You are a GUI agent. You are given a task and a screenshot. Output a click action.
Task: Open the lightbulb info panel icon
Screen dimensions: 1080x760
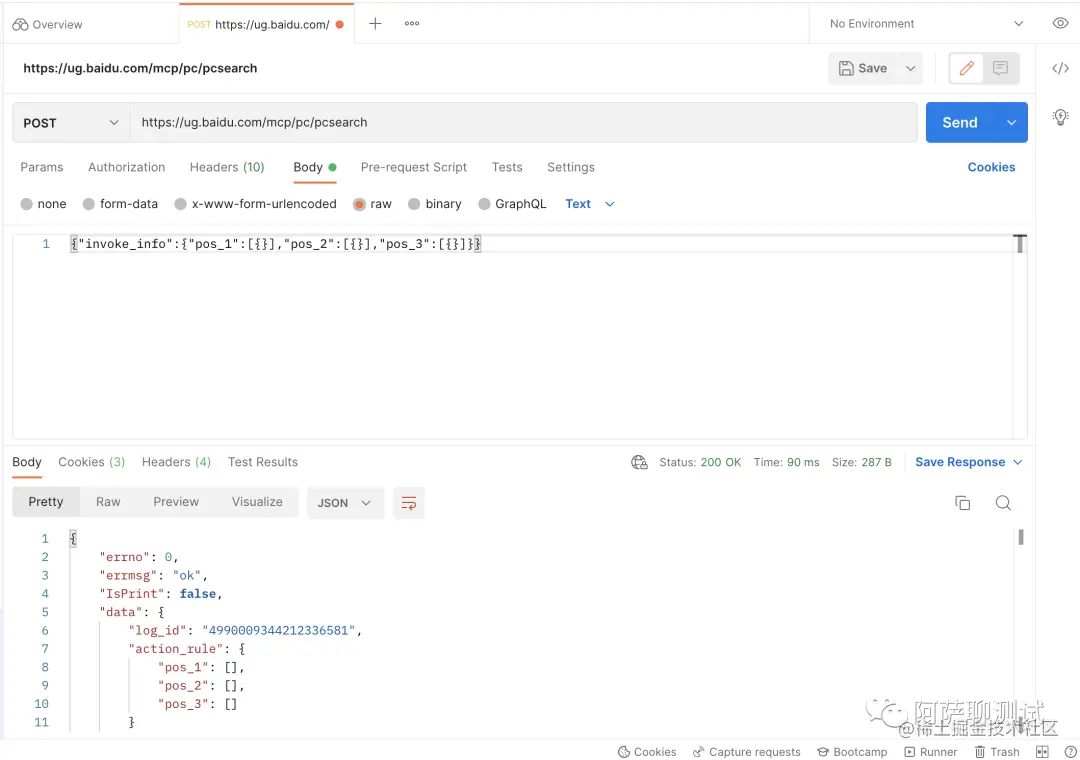tap(1060, 116)
